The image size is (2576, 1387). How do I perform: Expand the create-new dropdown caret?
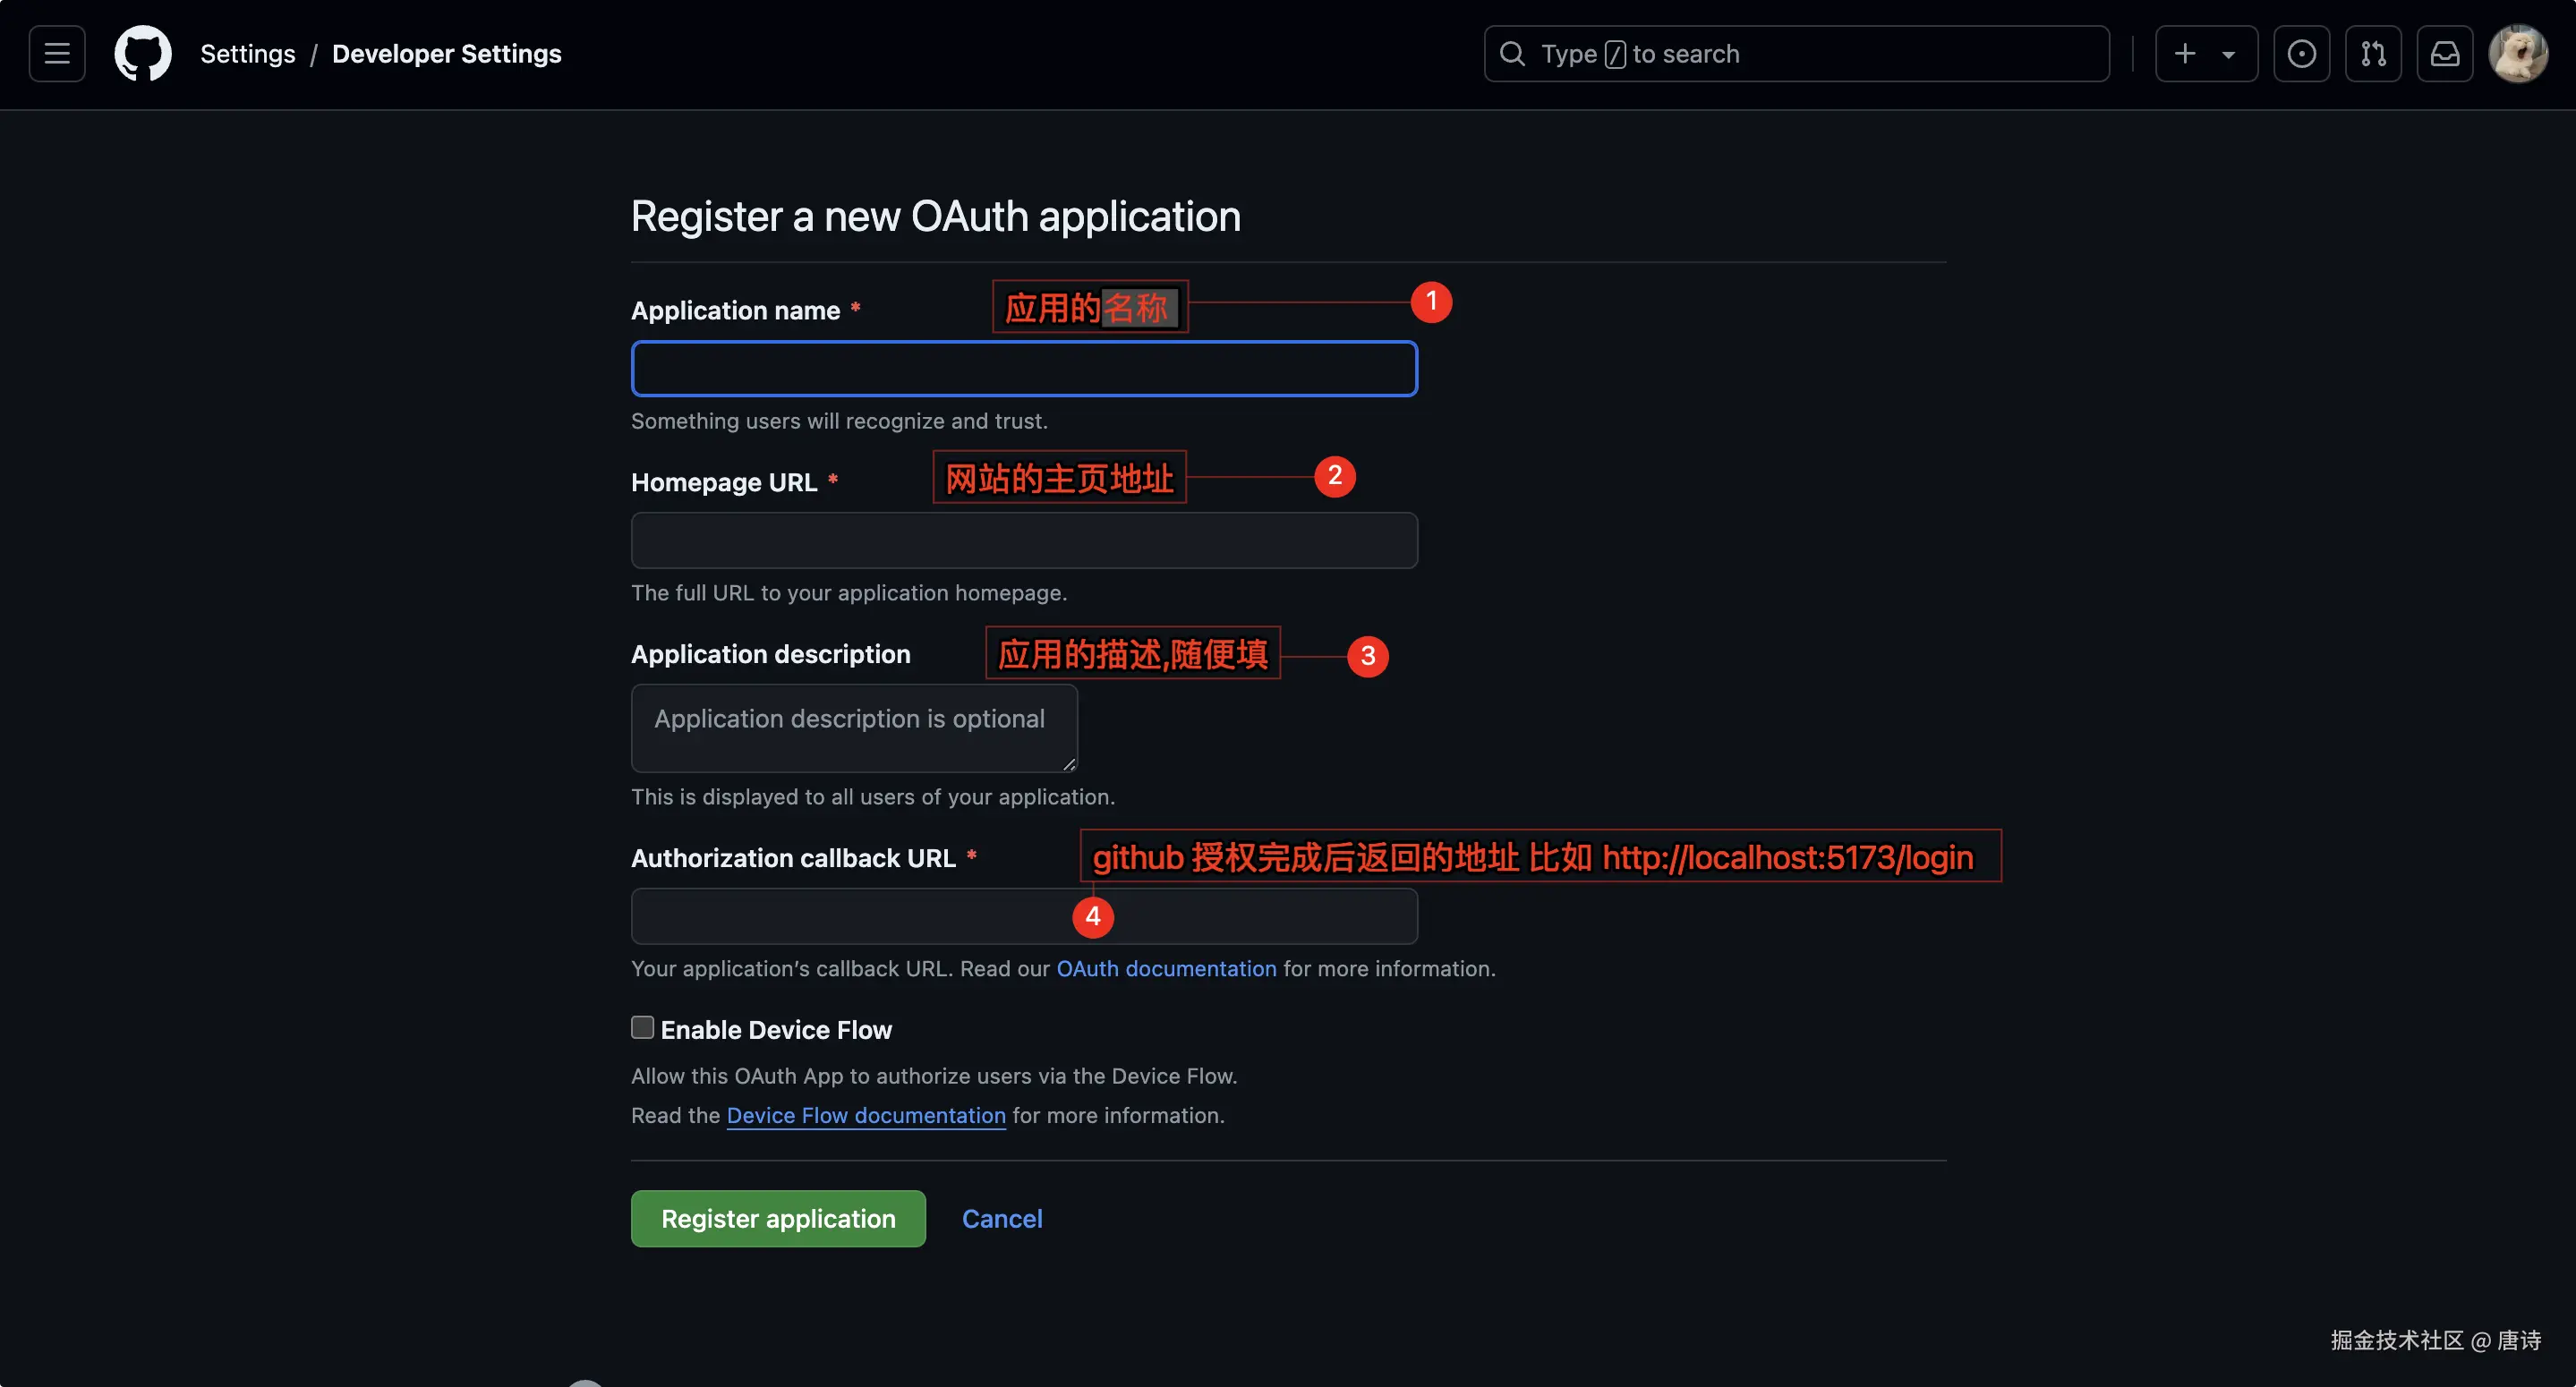2229,55
